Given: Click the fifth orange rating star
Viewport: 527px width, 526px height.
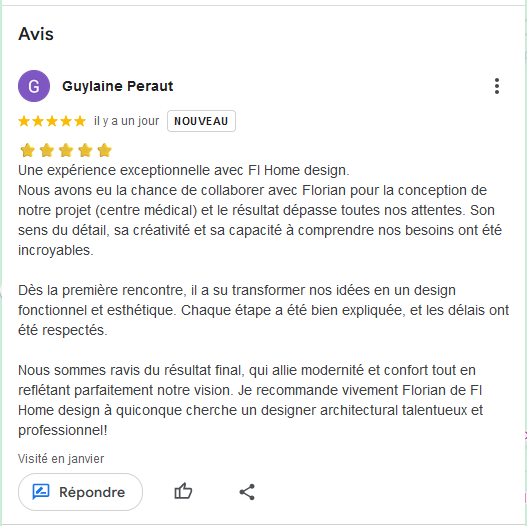Looking at the screenshot, I should tap(80, 121).
